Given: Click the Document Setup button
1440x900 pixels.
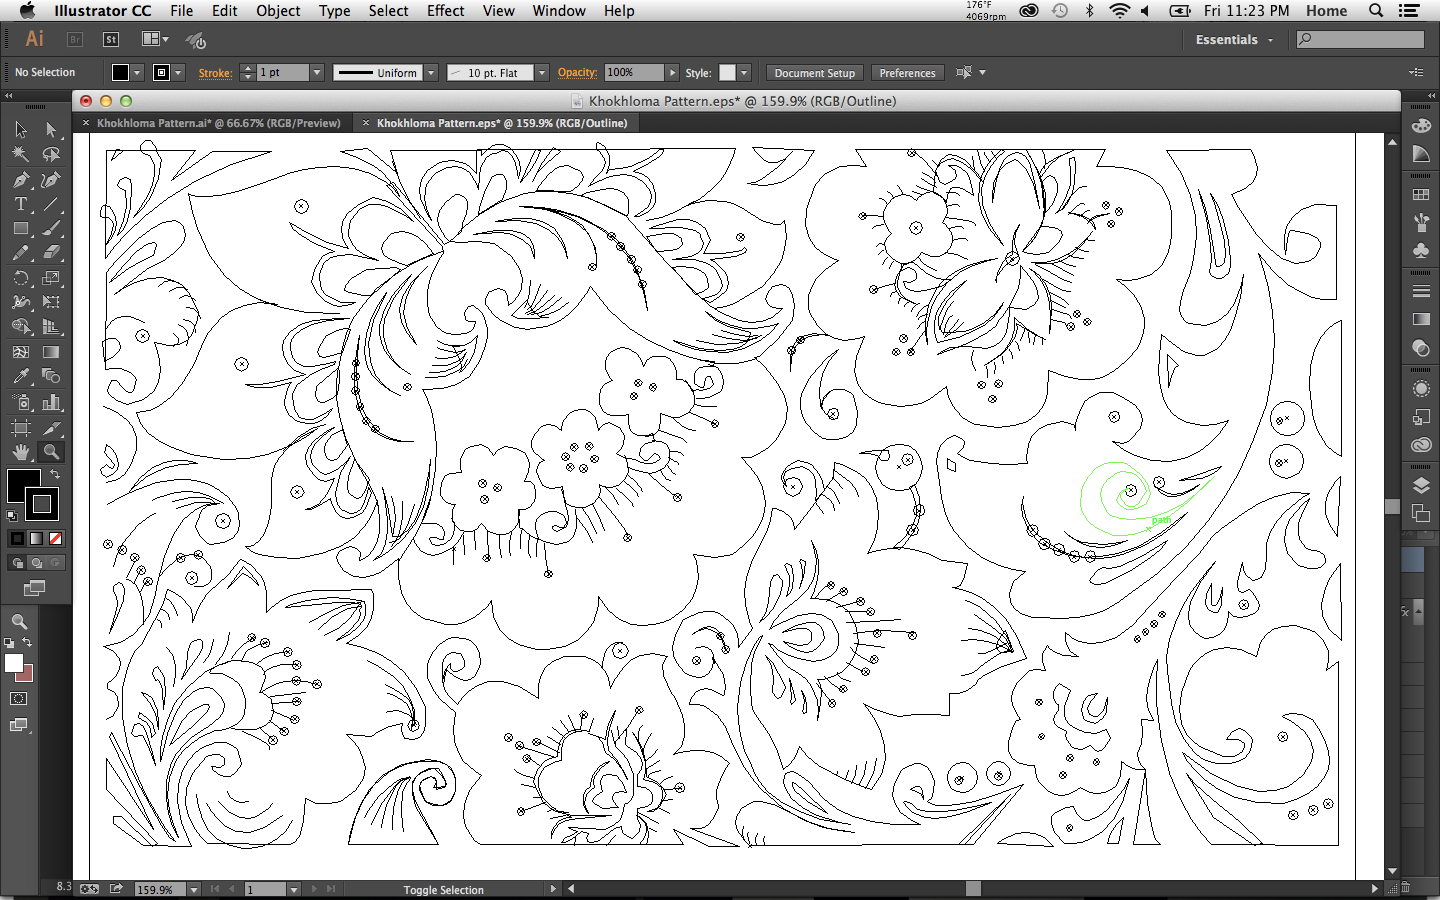Looking at the screenshot, I should point(814,73).
